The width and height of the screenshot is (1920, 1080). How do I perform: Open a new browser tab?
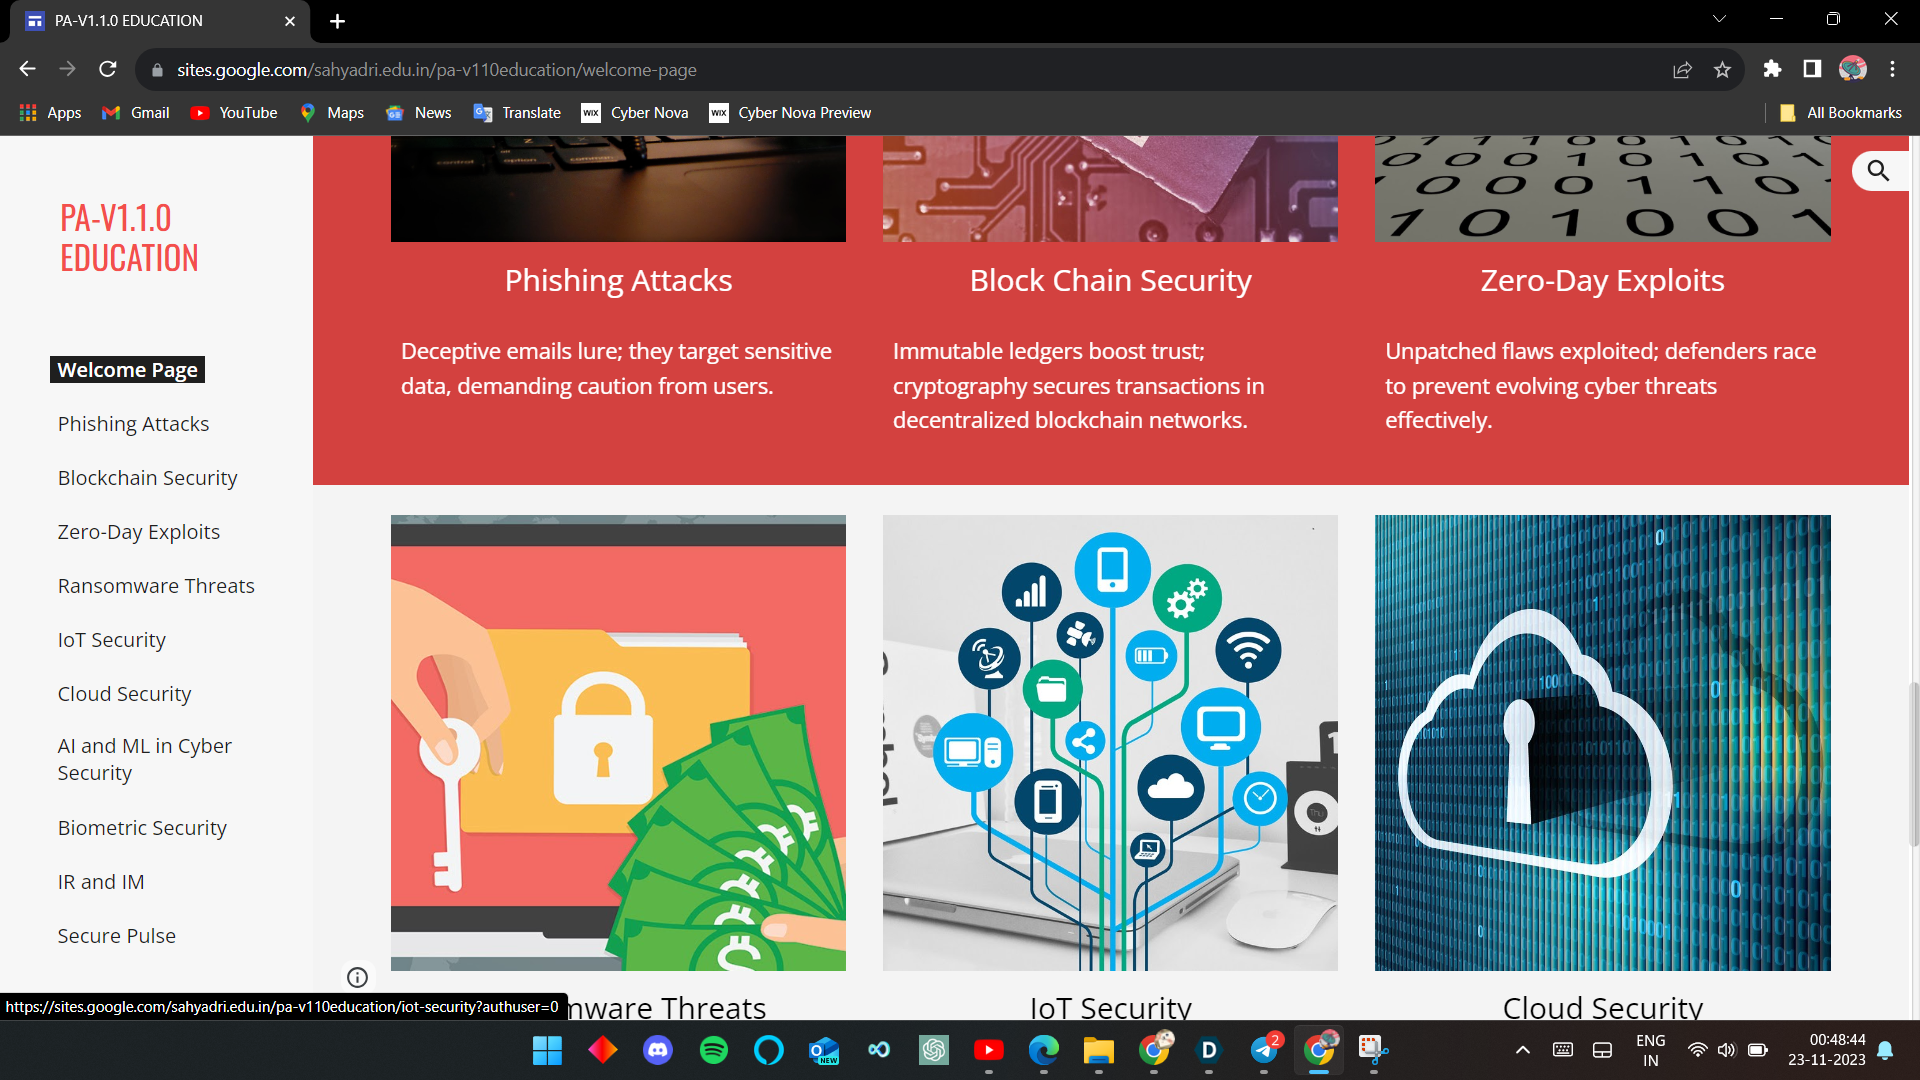[337, 21]
